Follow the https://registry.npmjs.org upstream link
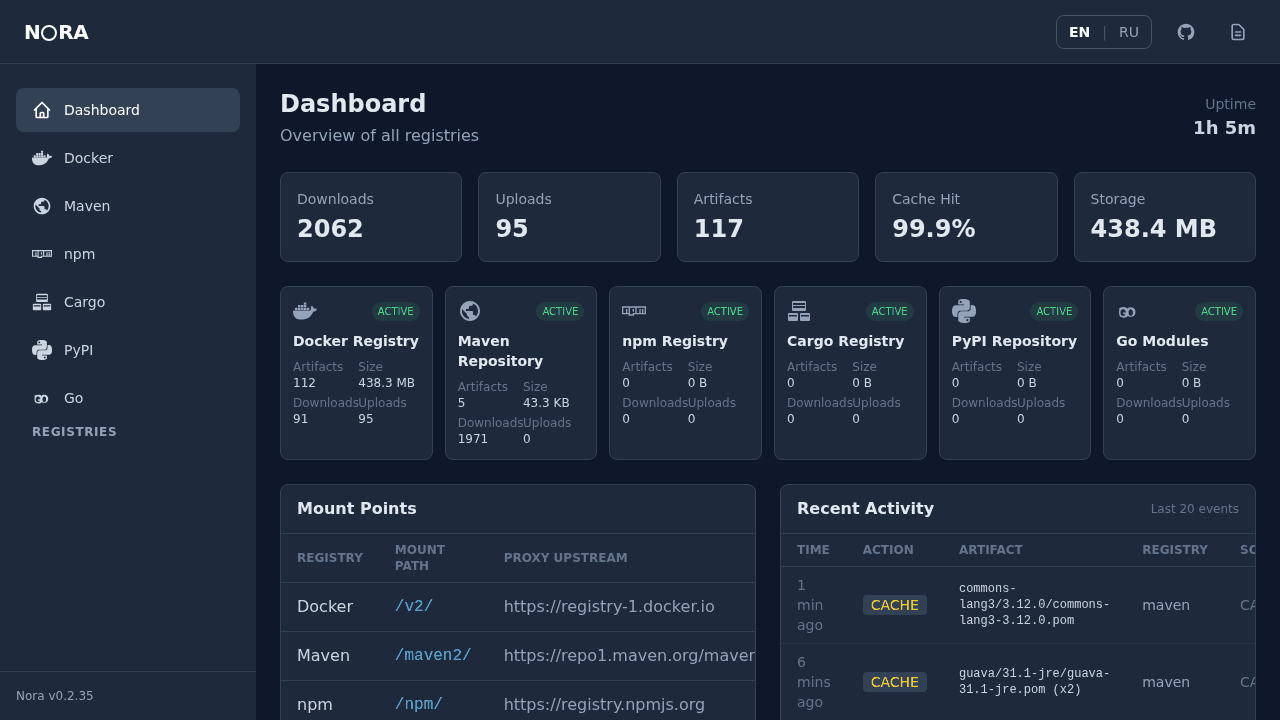This screenshot has width=1280, height=720. tap(604, 704)
